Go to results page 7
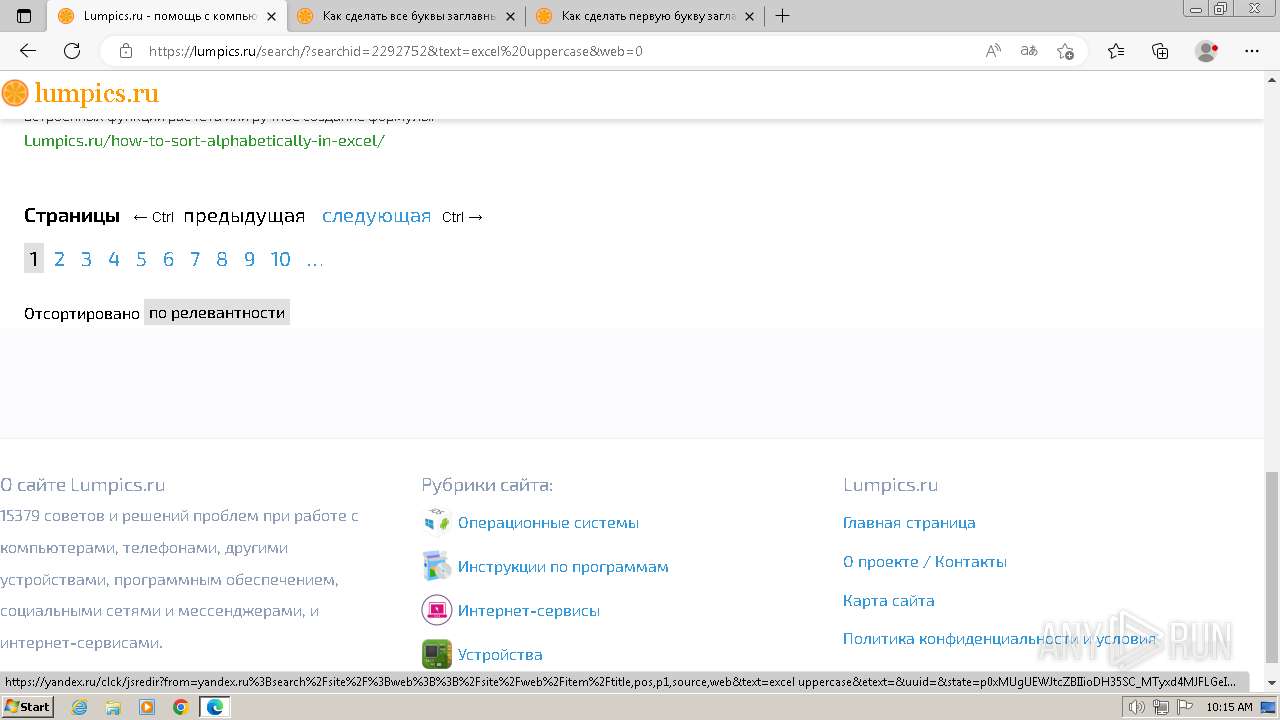This screenshot has width=1280, height=720. [195, 260]
